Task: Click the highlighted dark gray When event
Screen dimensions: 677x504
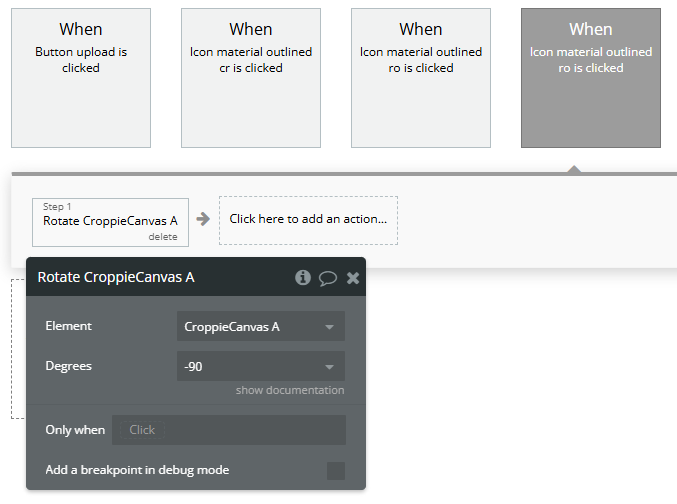Action: point(591,78)
